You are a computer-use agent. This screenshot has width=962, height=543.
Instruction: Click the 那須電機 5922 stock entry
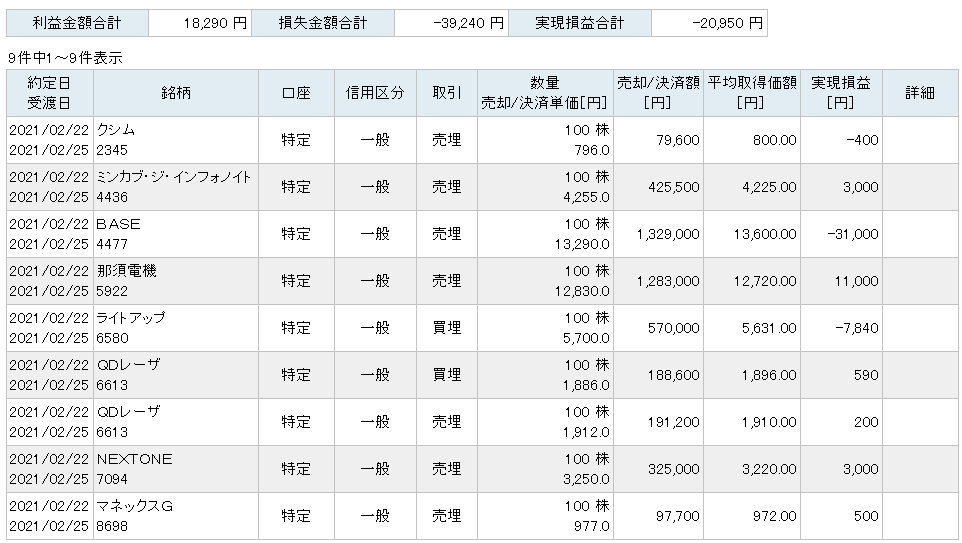point(176,281)
